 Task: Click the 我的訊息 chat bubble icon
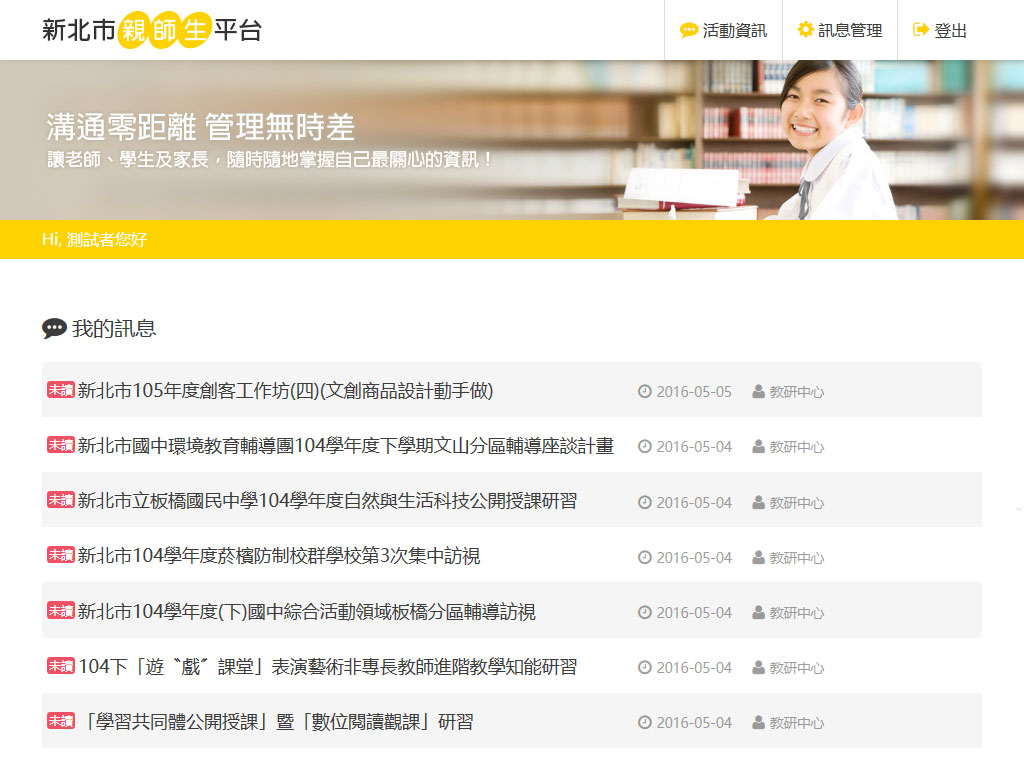click(x=54, y=328)
